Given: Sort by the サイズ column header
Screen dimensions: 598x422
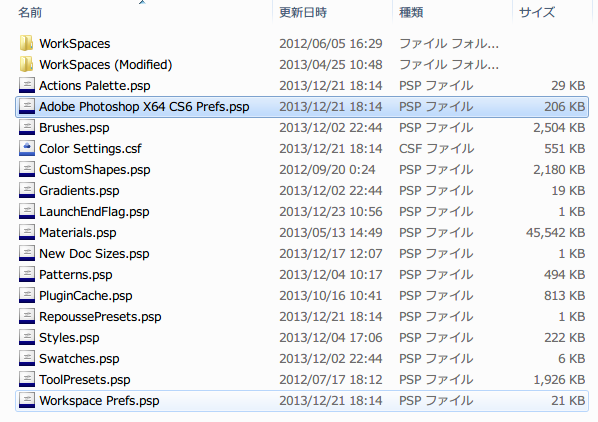Looking at the screenshot, I should point(537,13).
